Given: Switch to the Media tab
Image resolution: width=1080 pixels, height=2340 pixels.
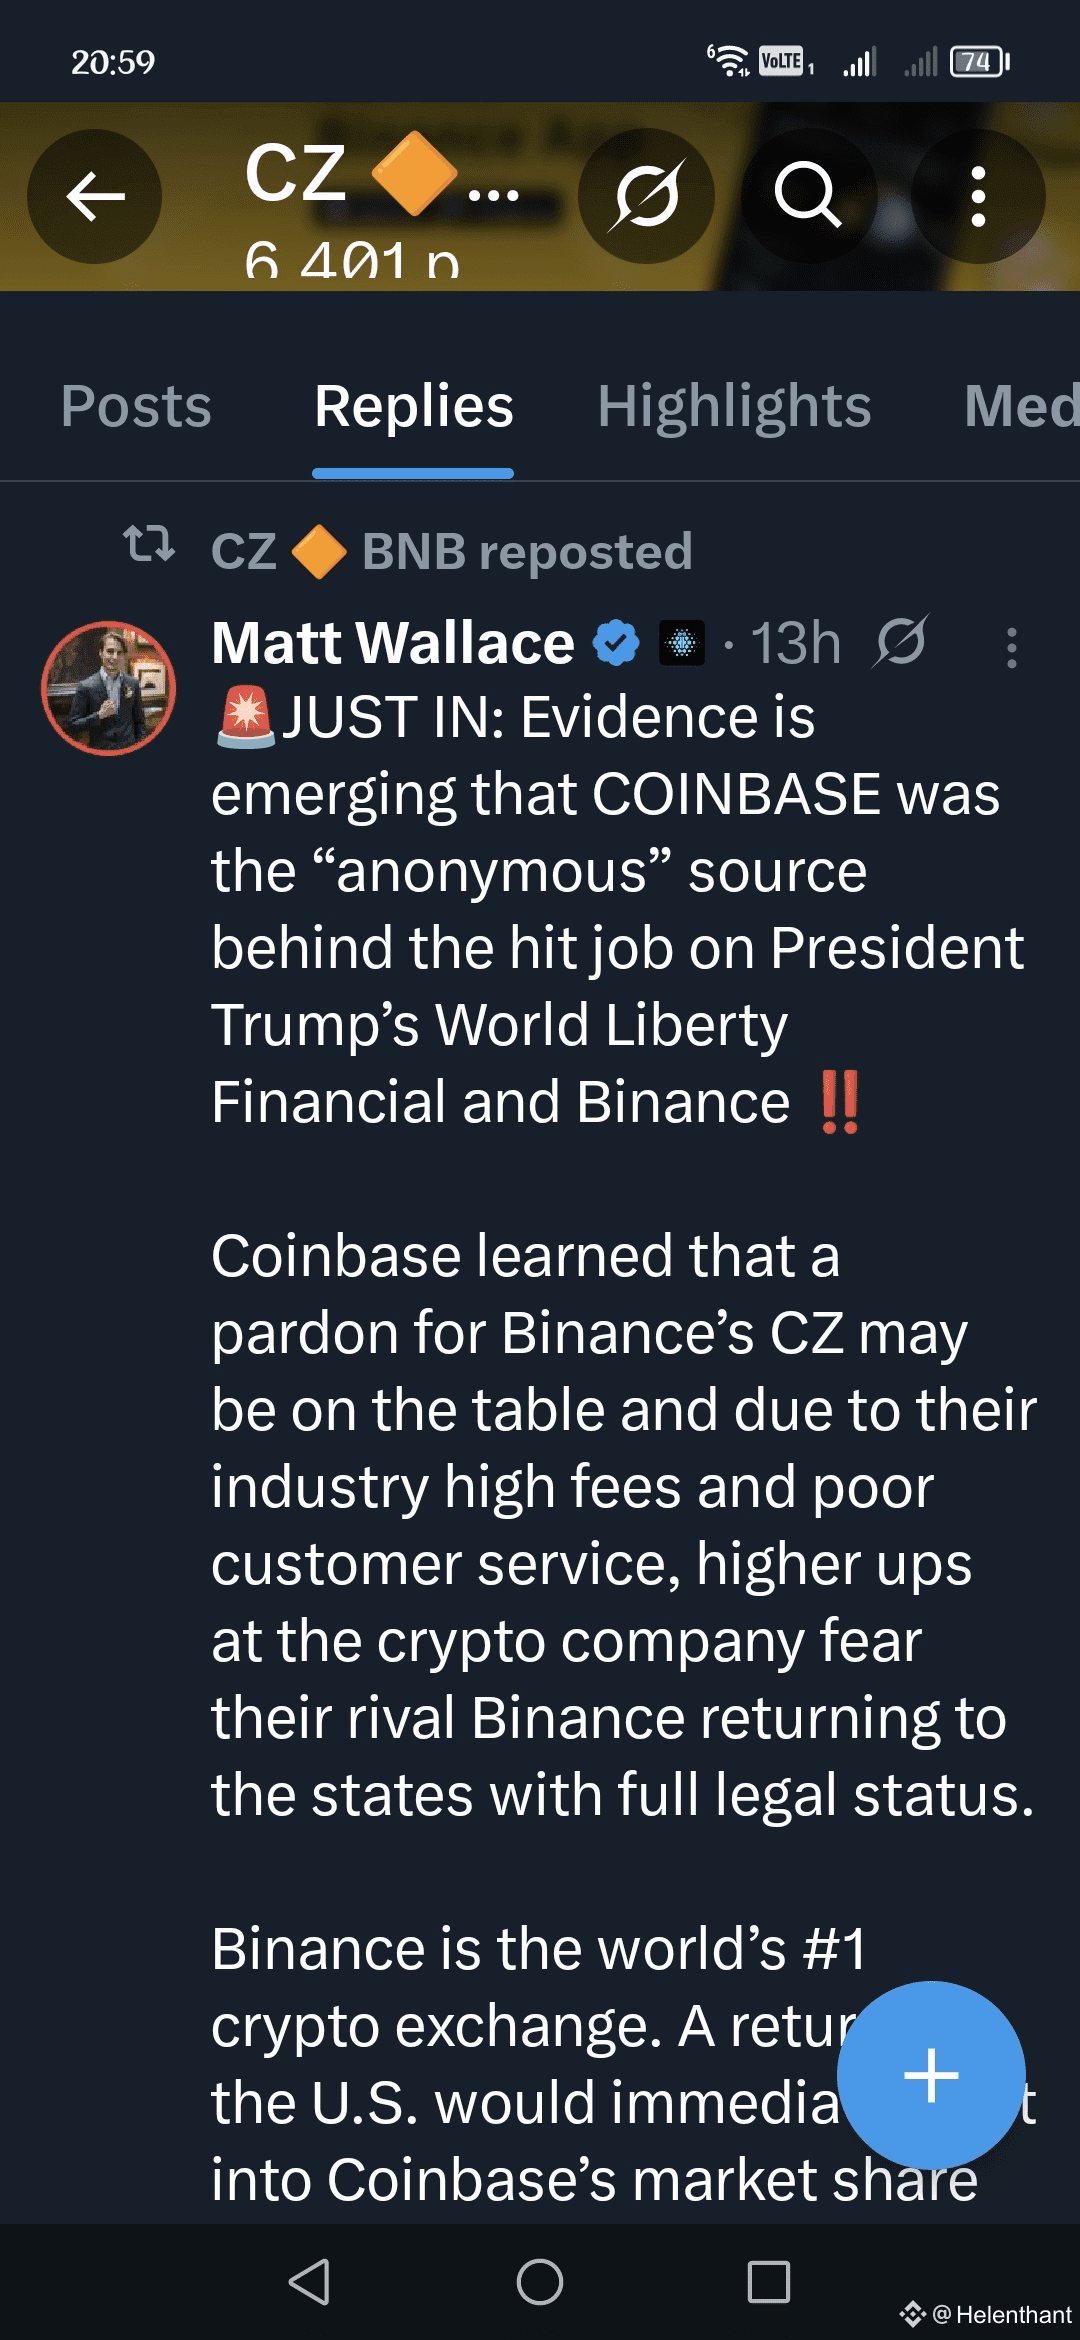Looking at the screenshot, I should (1020, 407).
